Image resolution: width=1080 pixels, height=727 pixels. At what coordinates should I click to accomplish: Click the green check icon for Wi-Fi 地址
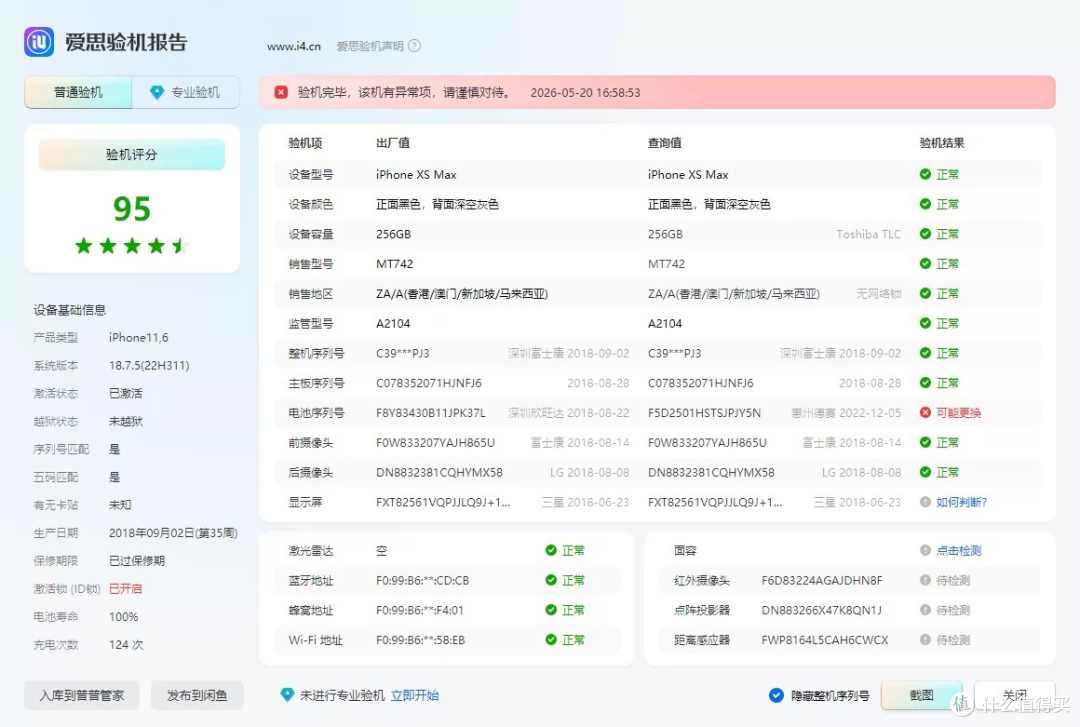coord(550,639)
